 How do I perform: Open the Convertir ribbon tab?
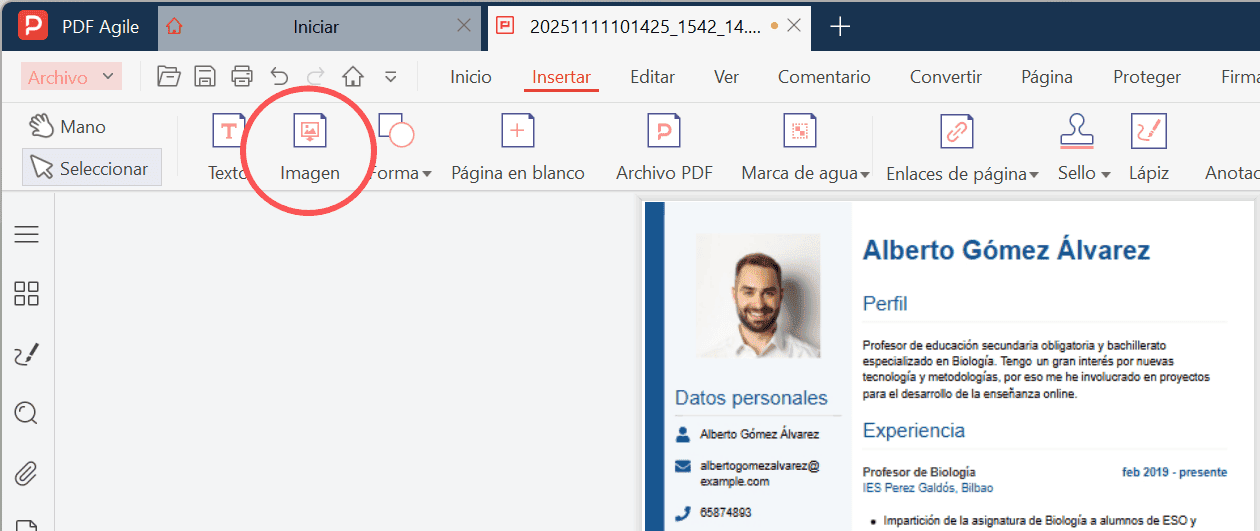(x=945, y=77)
